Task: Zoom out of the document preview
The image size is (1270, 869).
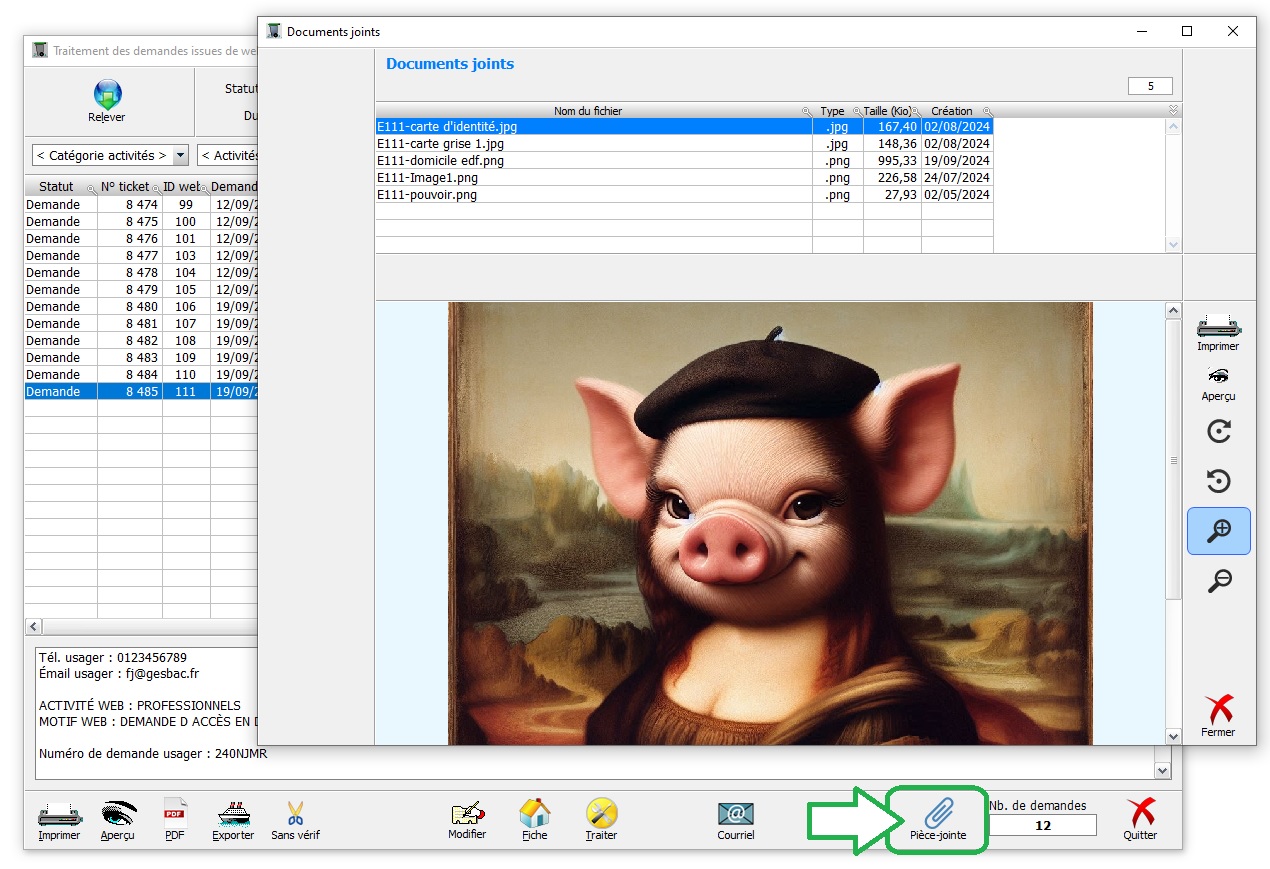Action: pyautogui.click(x=1218, y=581)
